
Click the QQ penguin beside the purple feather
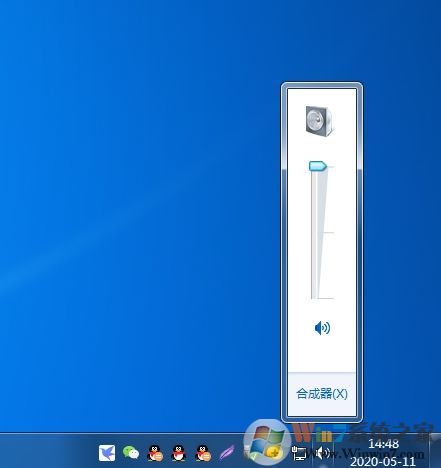click(x=203, y=453)
